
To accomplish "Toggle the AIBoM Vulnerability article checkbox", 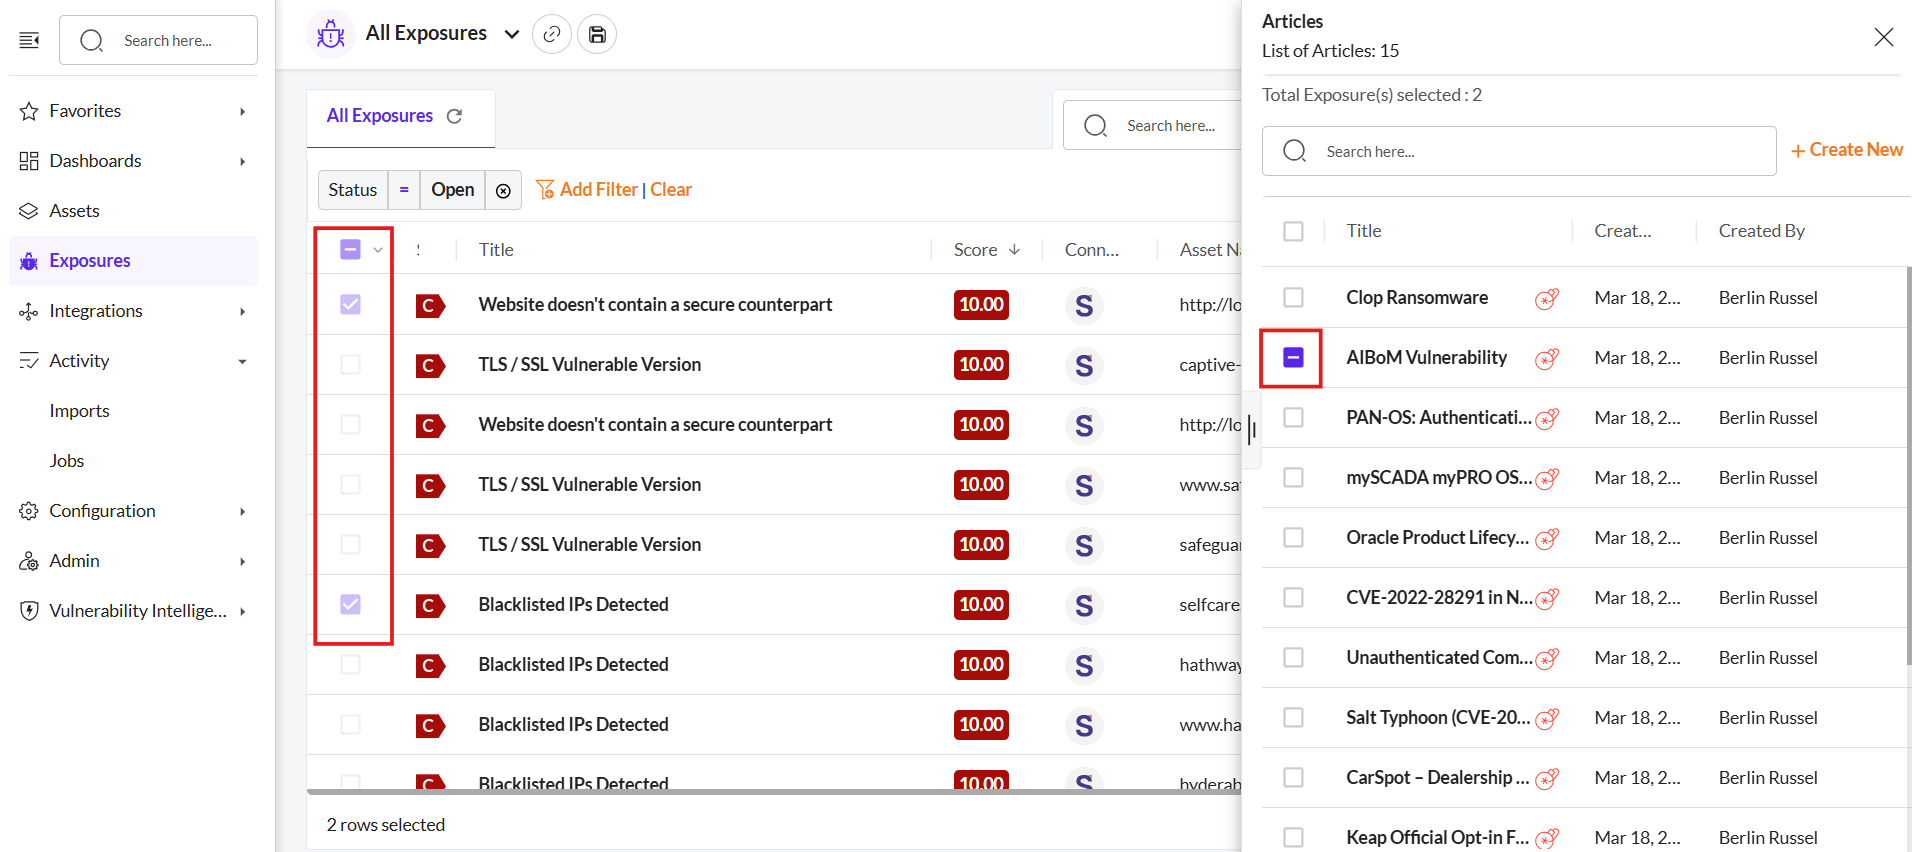I will (1293, 357).
